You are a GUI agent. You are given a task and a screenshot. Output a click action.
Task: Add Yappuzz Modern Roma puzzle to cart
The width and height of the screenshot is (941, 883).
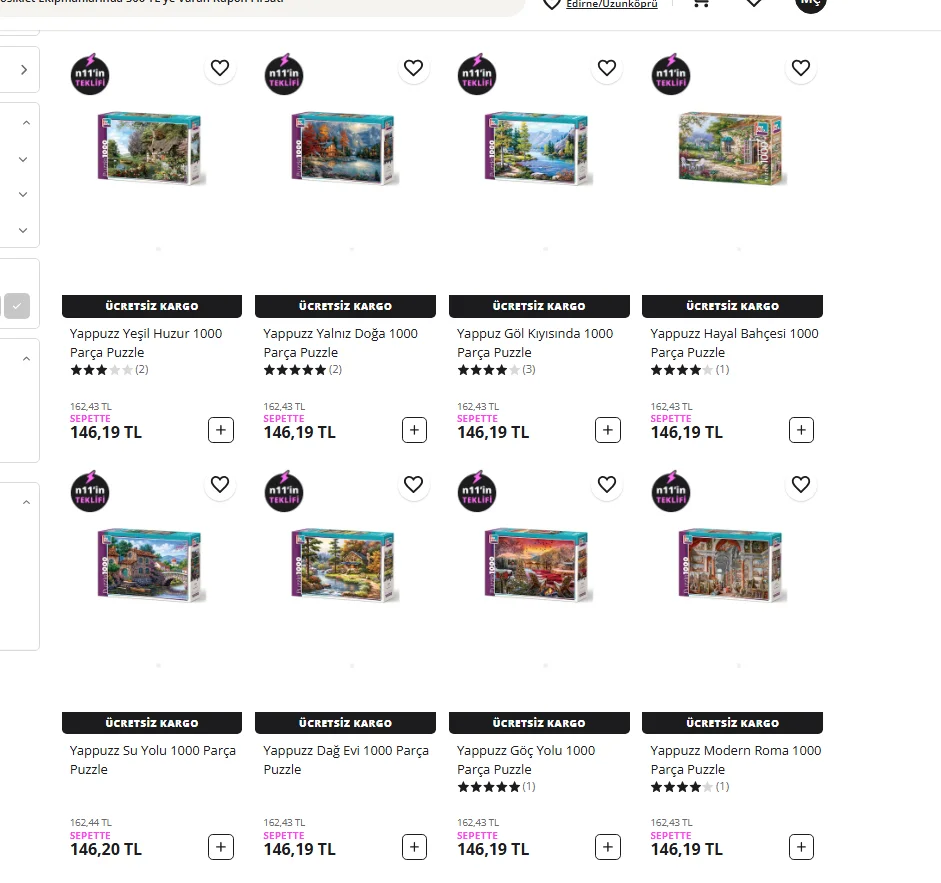(801, 847)
